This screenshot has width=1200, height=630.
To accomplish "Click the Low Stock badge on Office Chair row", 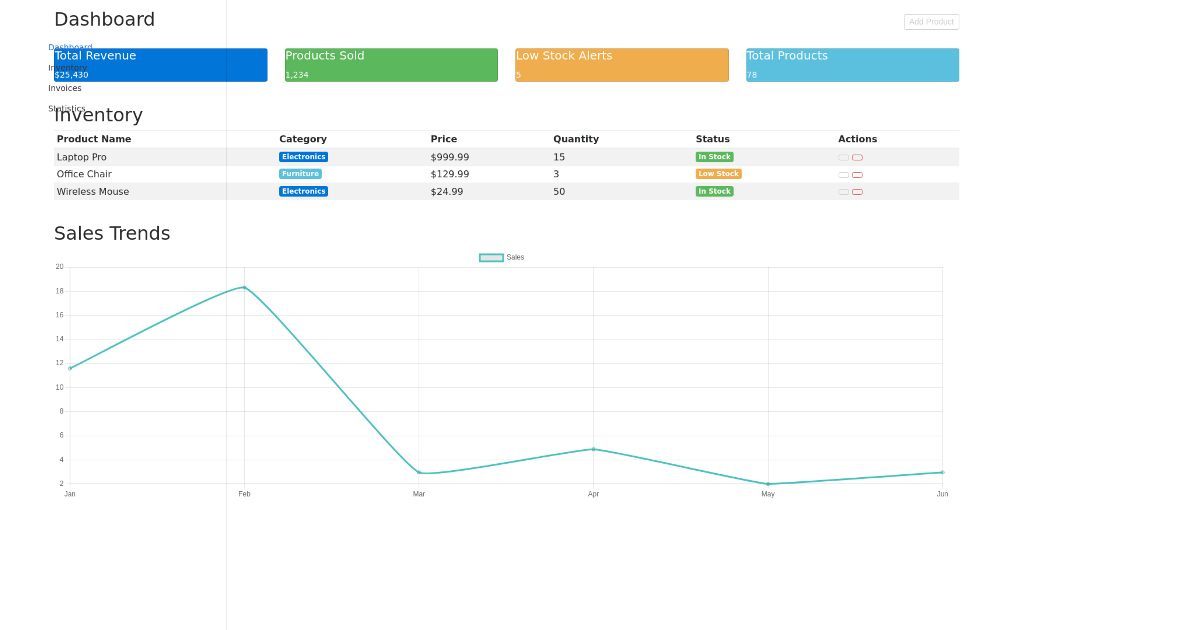I will 718,173.
